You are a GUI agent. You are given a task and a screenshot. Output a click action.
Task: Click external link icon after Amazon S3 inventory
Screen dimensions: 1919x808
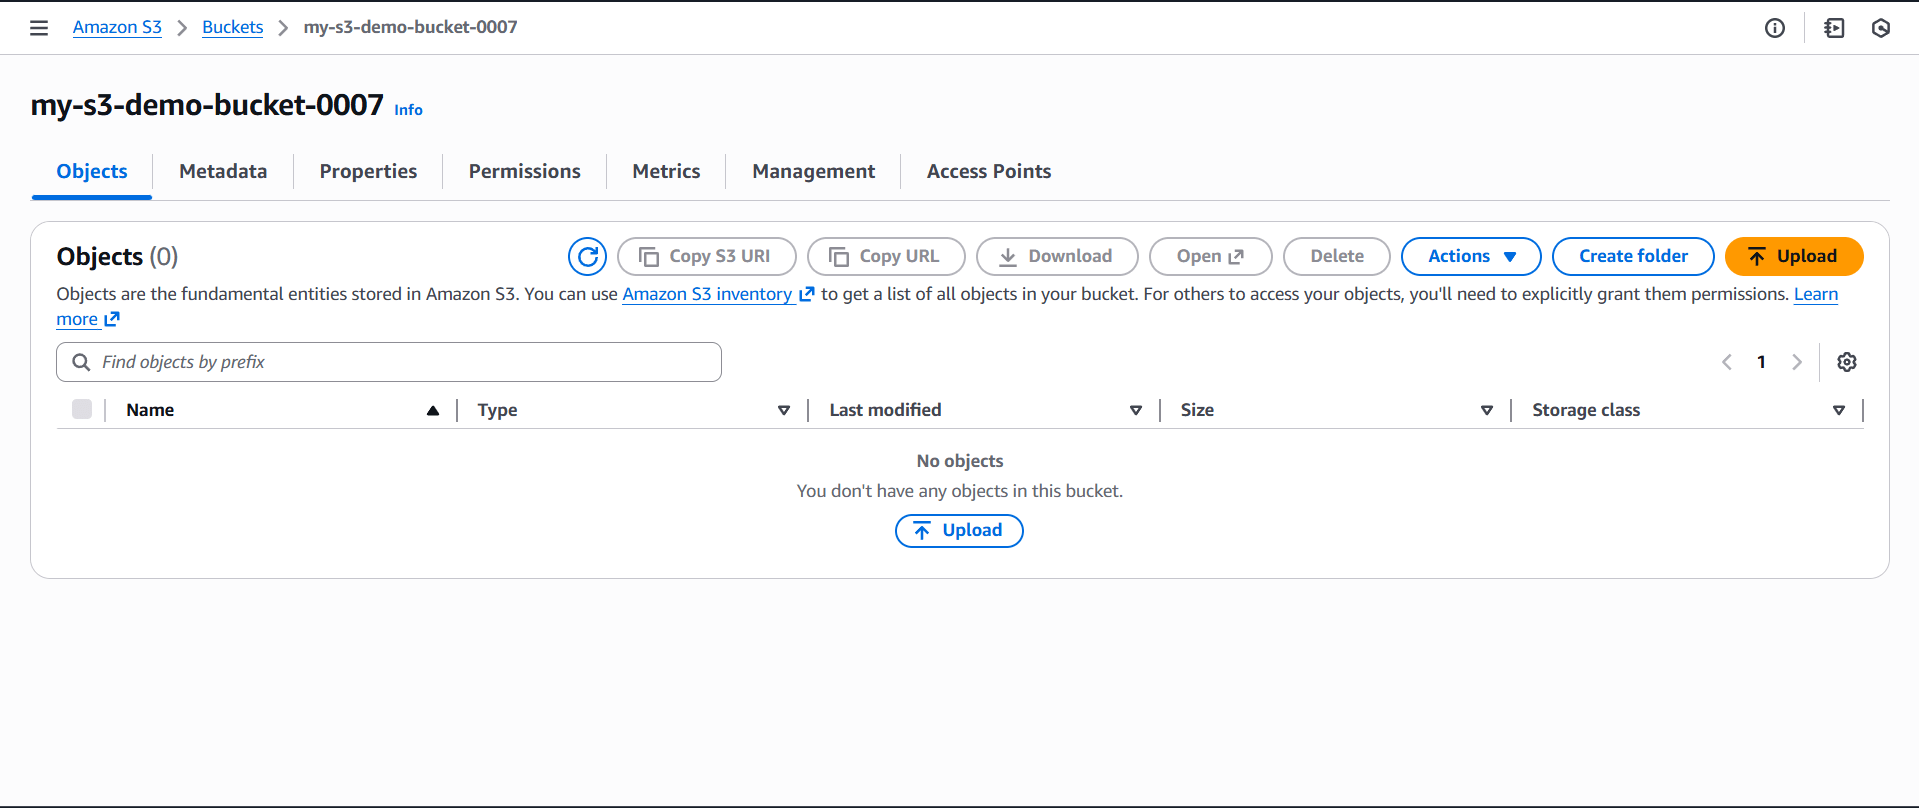click(807, 294)
